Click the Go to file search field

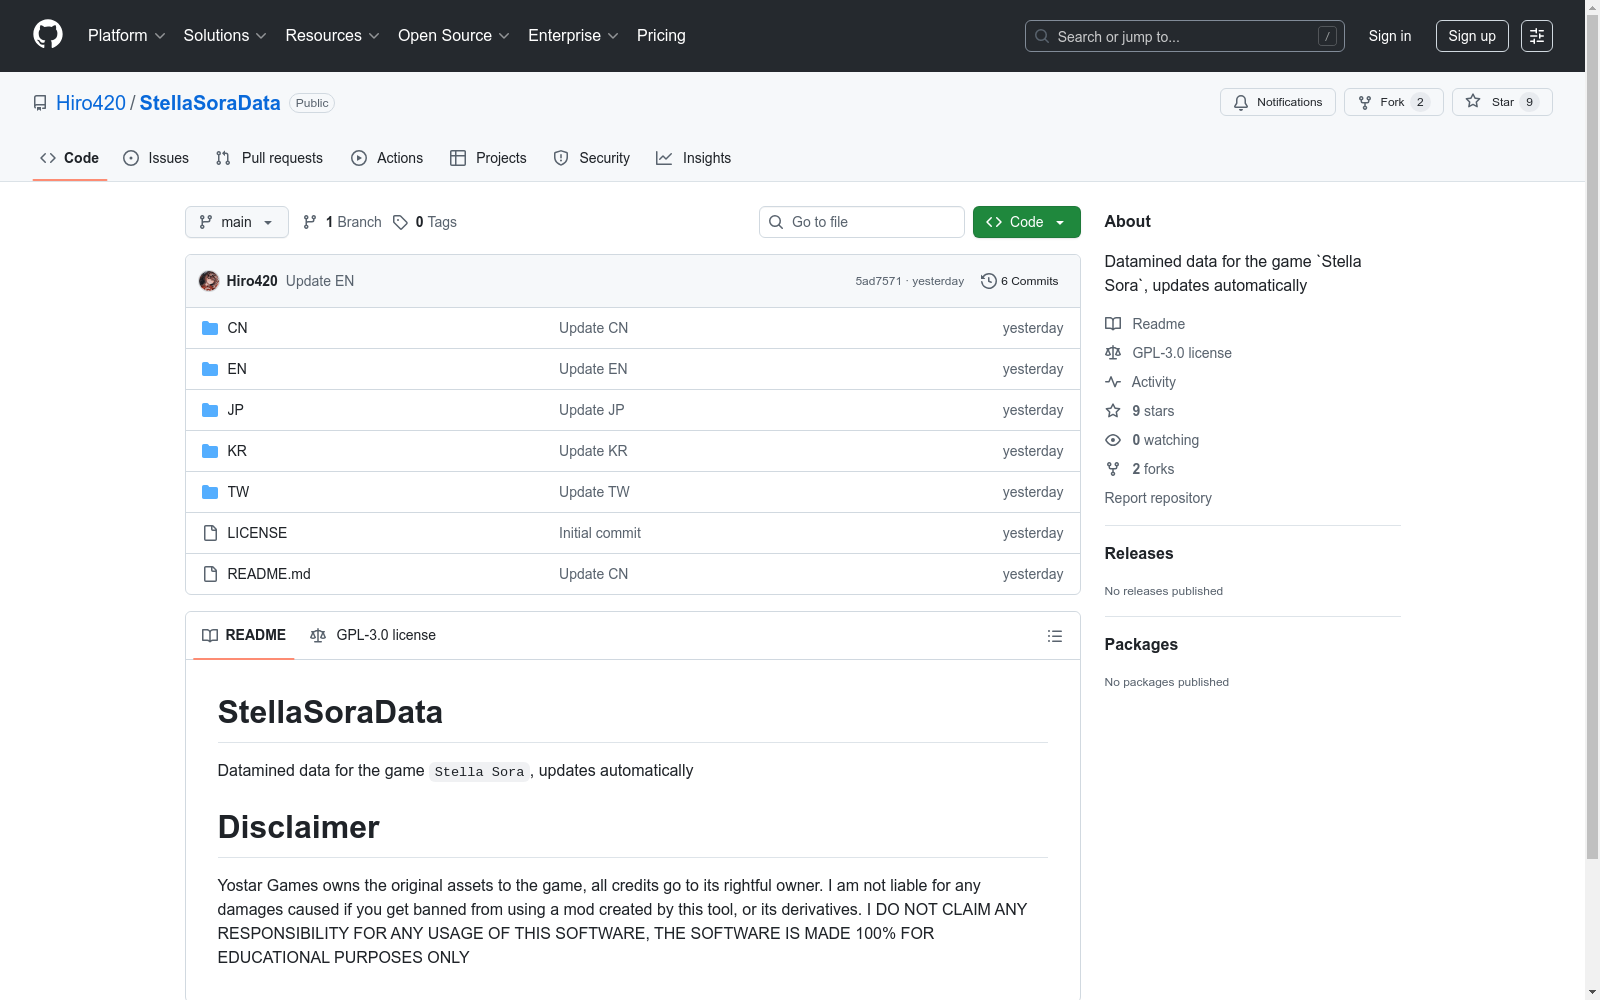point(862,222)
